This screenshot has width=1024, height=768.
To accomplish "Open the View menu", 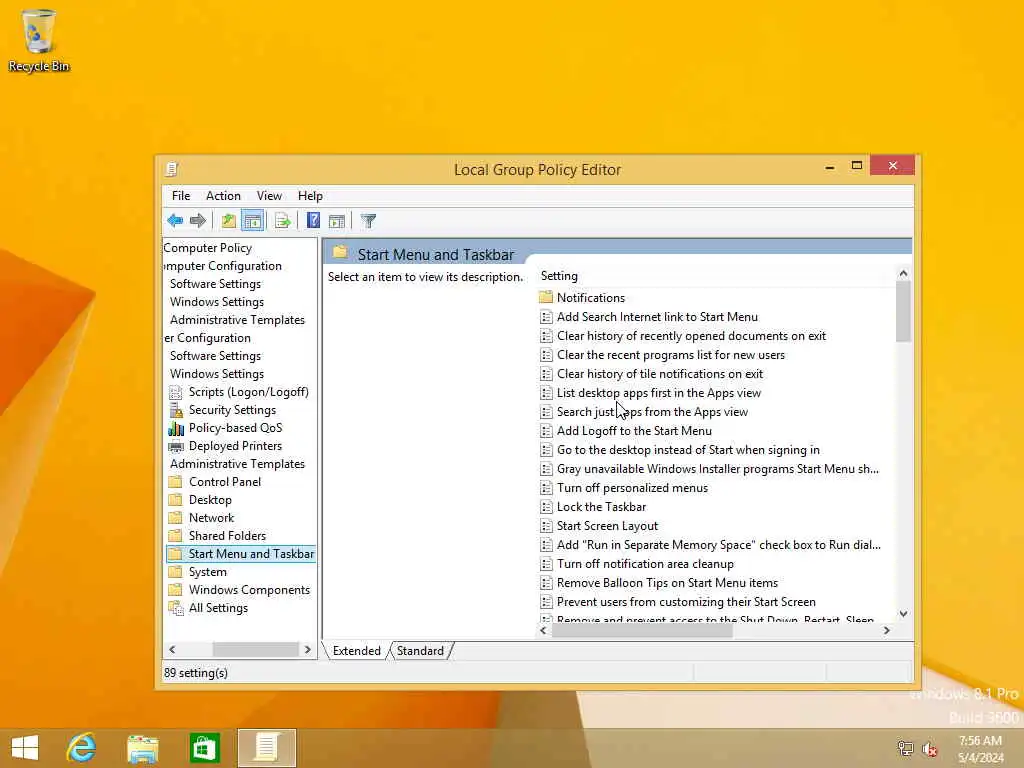I will 269,196.
